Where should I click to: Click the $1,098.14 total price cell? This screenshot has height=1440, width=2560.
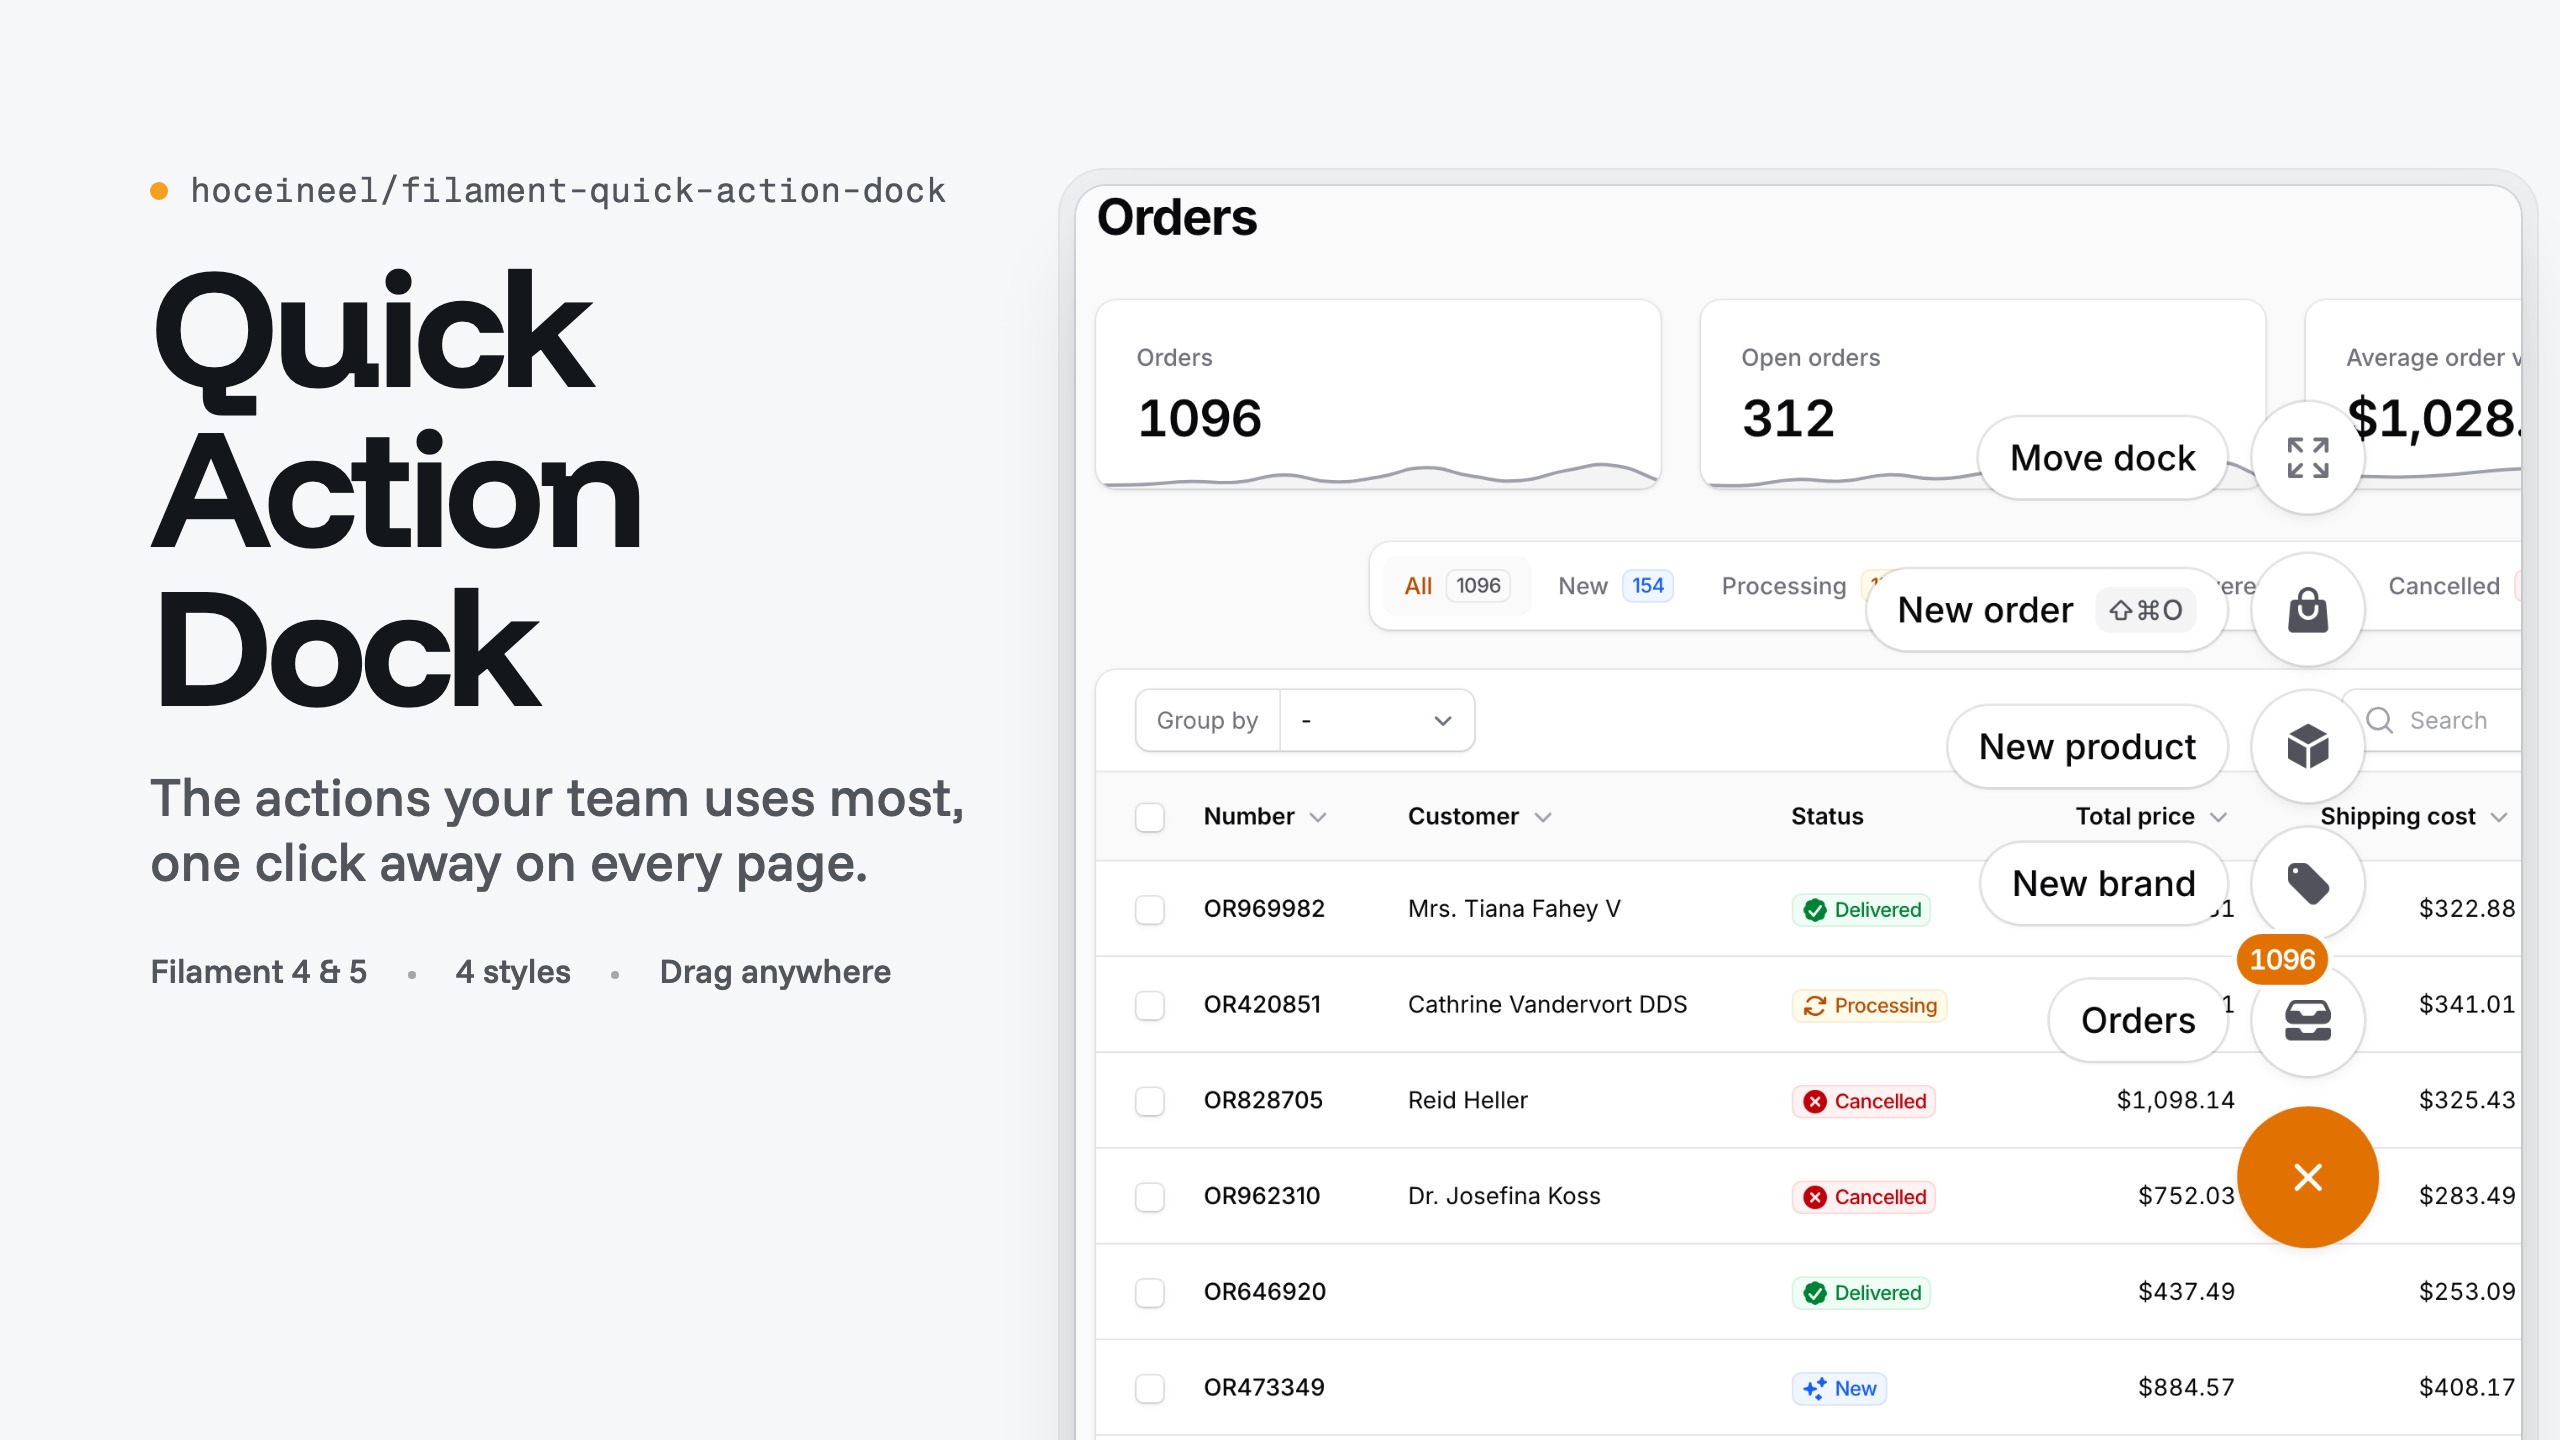pyautogui.click(x=2175, y=1100)
